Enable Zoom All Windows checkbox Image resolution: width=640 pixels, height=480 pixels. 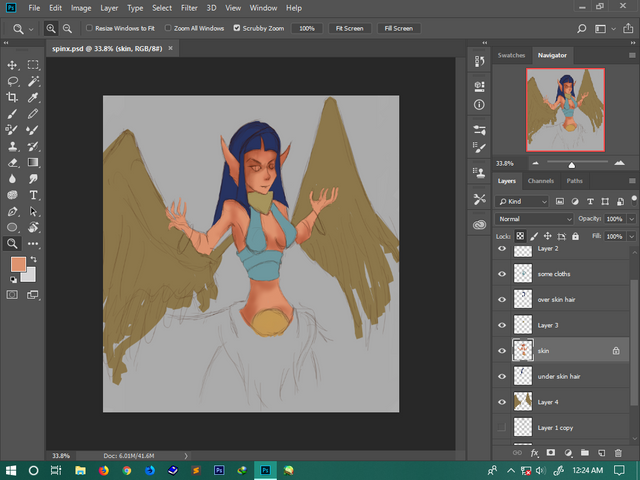[x=168, y=28]
